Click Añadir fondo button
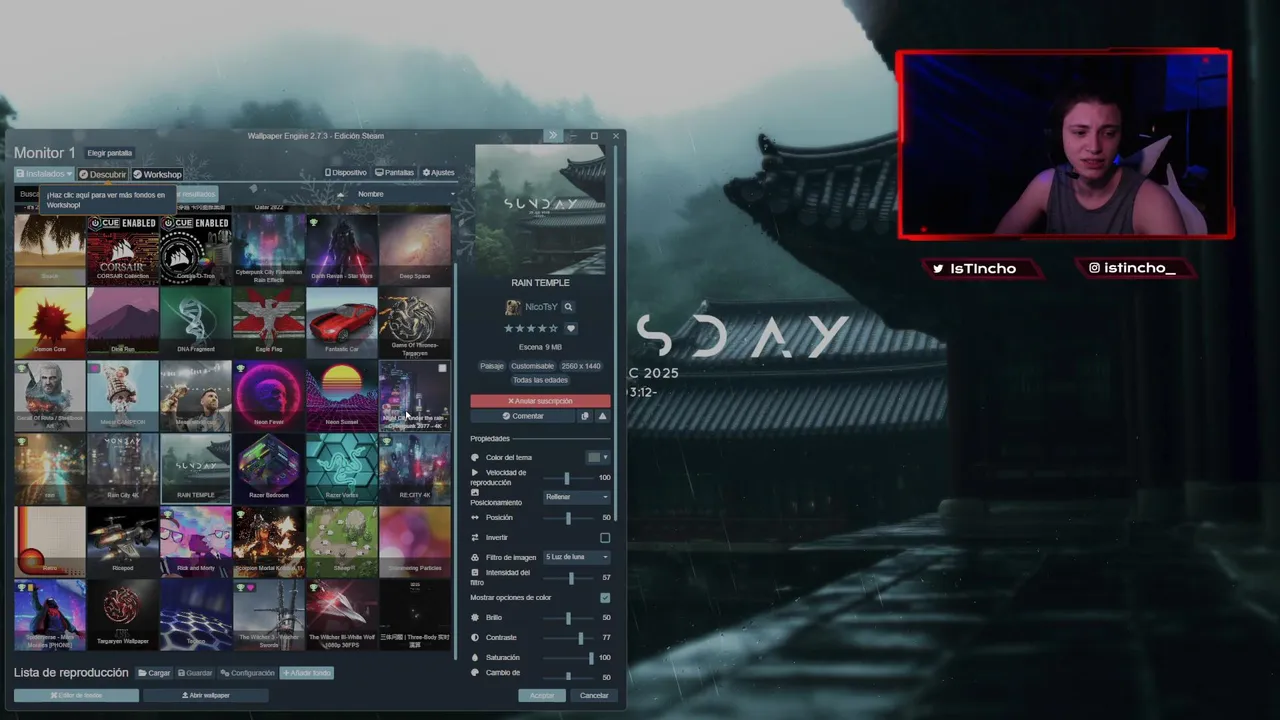 (306, 673)
